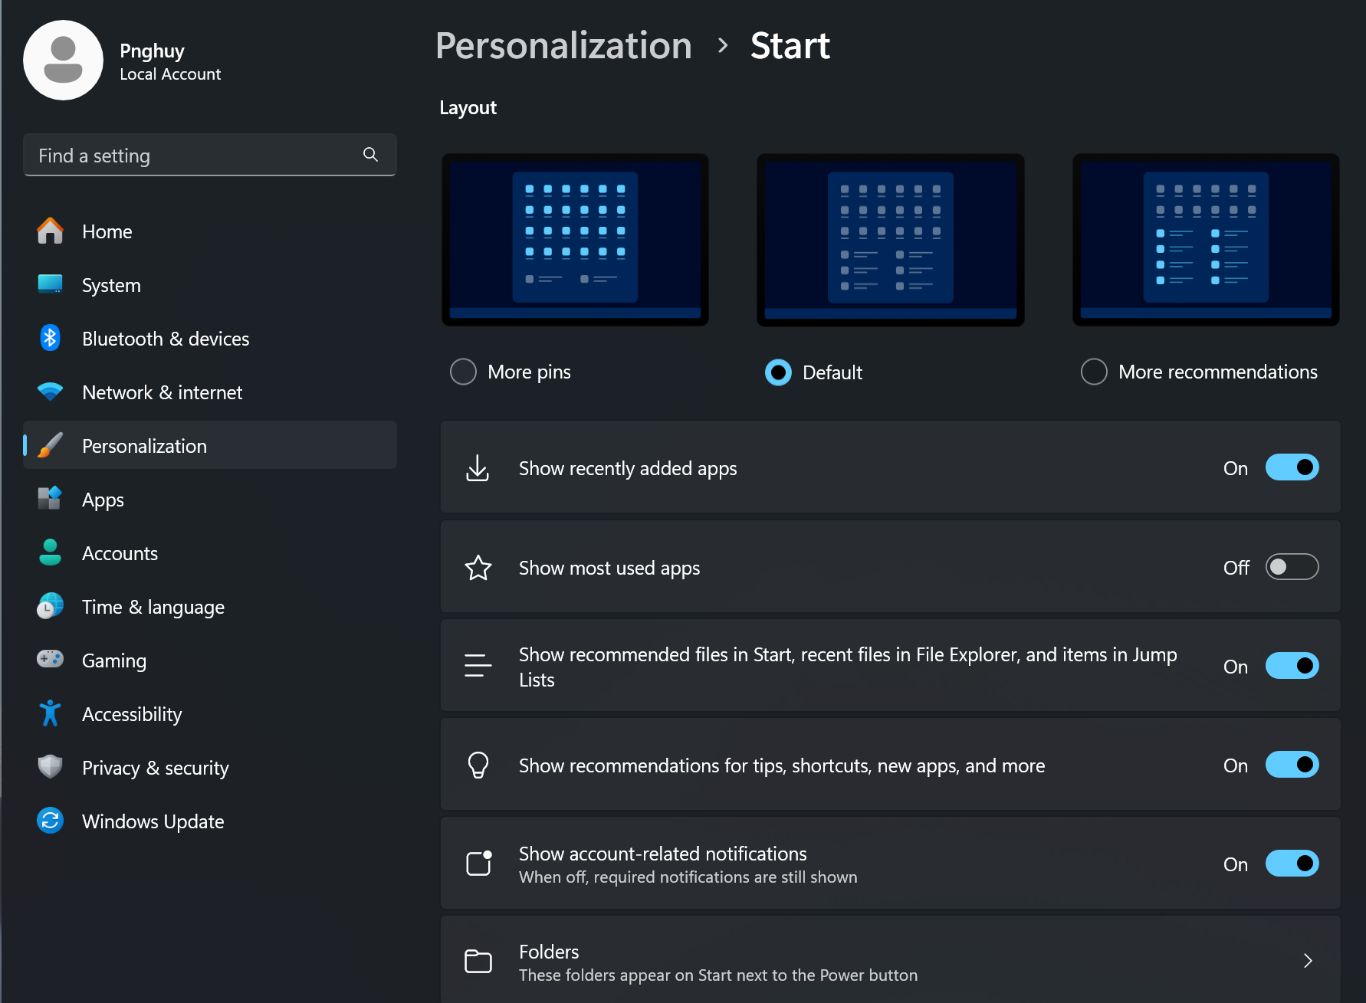Viewport: 1366px width, 1003px height.
Task: Go back via Personalization breadcrumb
Action: [563, 46]
